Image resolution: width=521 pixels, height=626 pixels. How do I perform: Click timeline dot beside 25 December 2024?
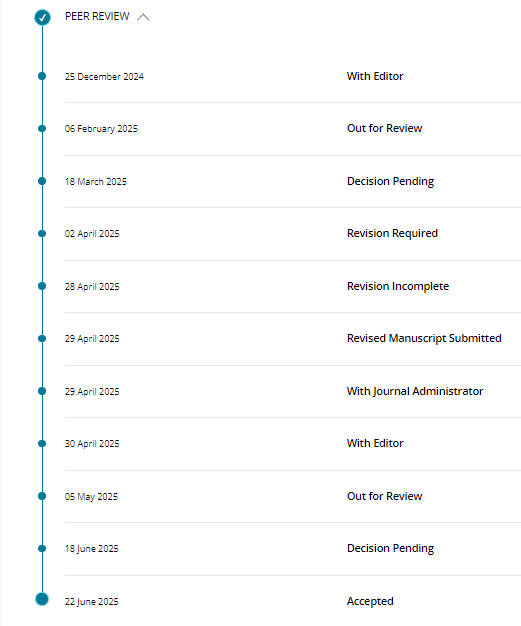click(x=42, y=76)
